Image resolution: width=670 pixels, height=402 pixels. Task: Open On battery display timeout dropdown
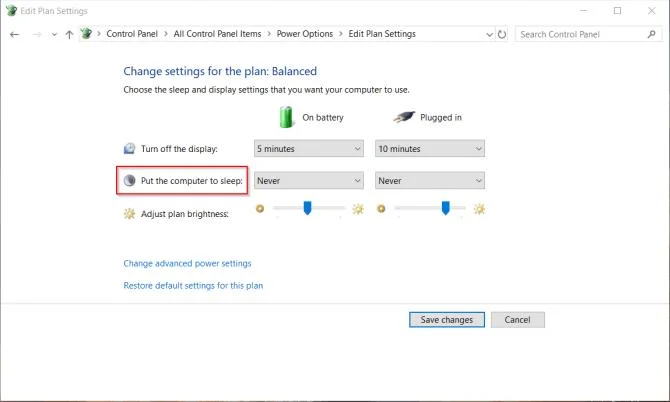point(309,149)
